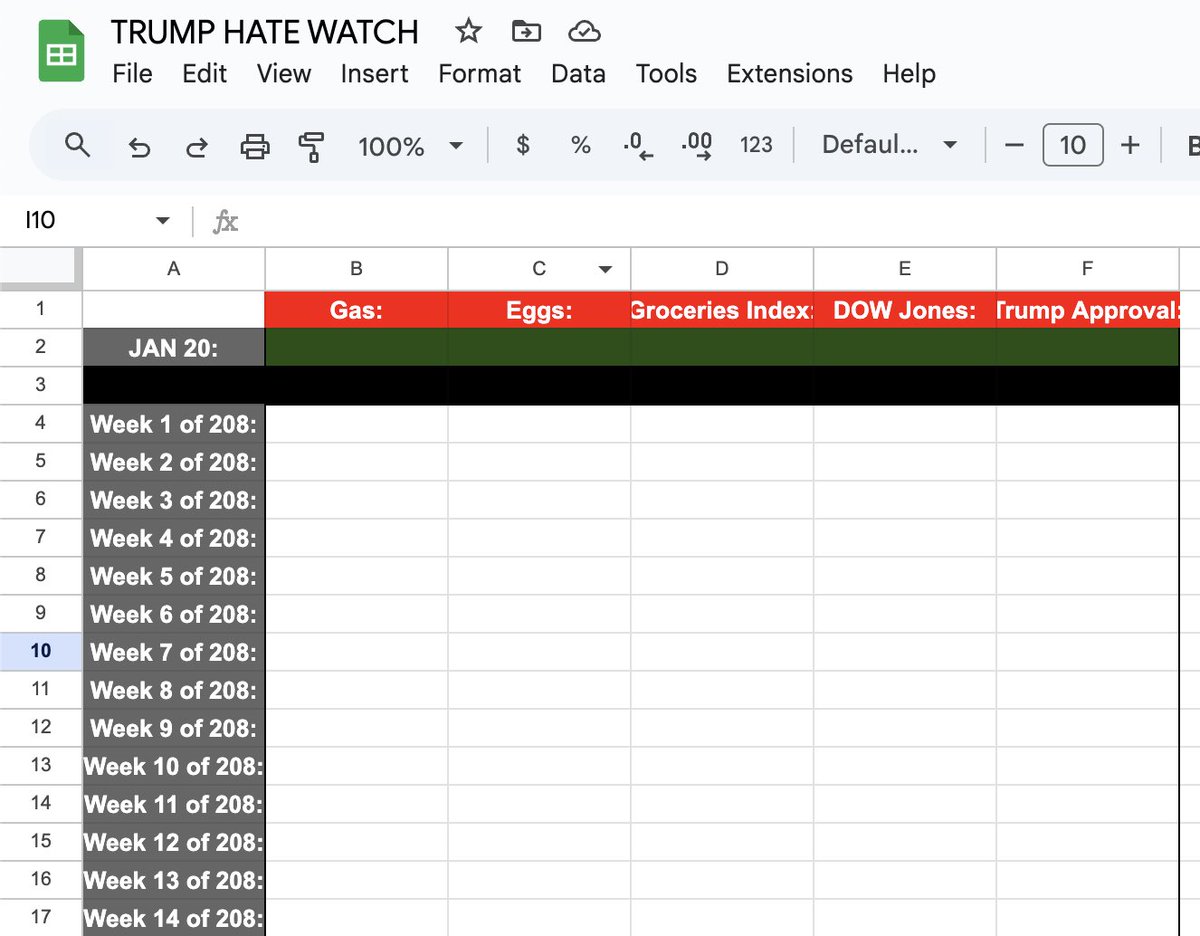Select column D header

coord(722,268)
